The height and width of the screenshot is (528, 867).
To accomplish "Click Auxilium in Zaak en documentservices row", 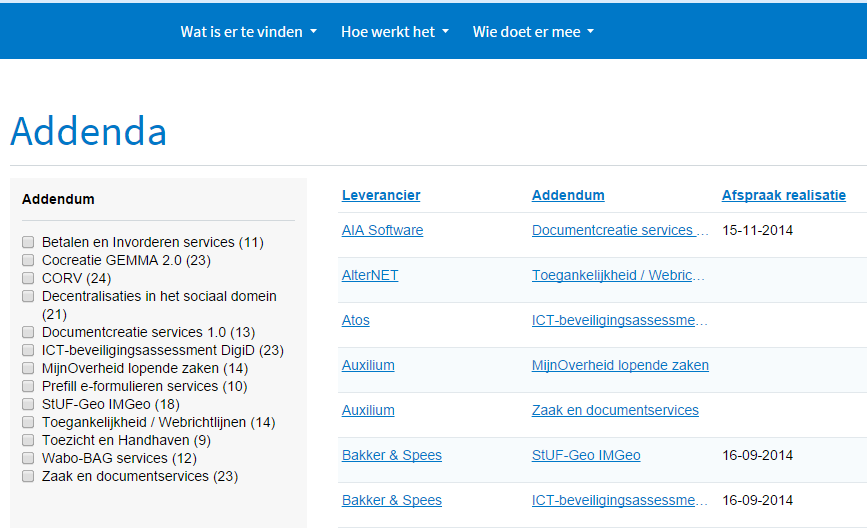I will [x=368, y=410].
